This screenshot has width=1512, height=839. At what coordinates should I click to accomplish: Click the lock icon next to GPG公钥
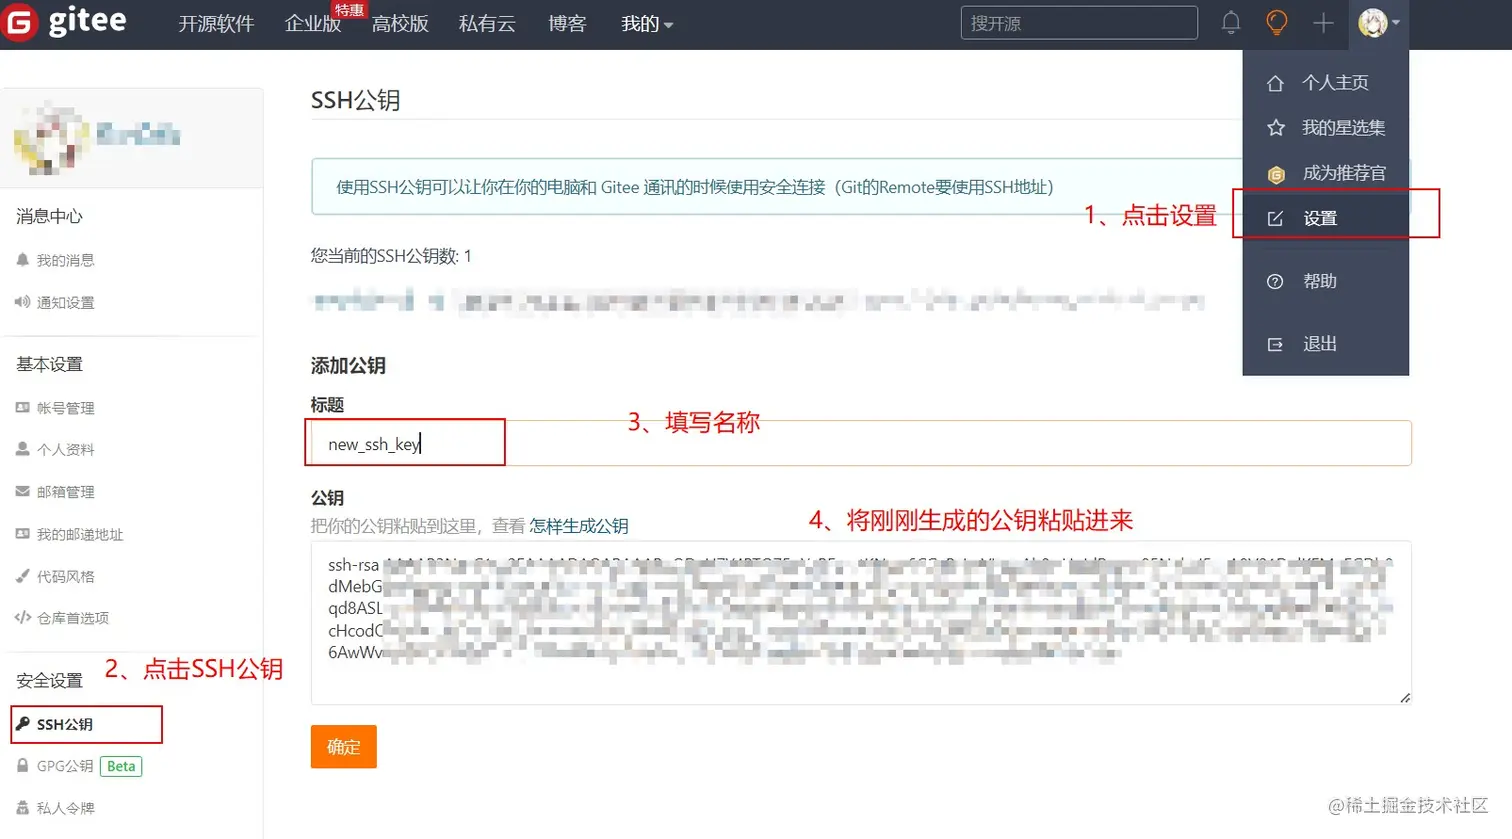click(x=22, y=765)
